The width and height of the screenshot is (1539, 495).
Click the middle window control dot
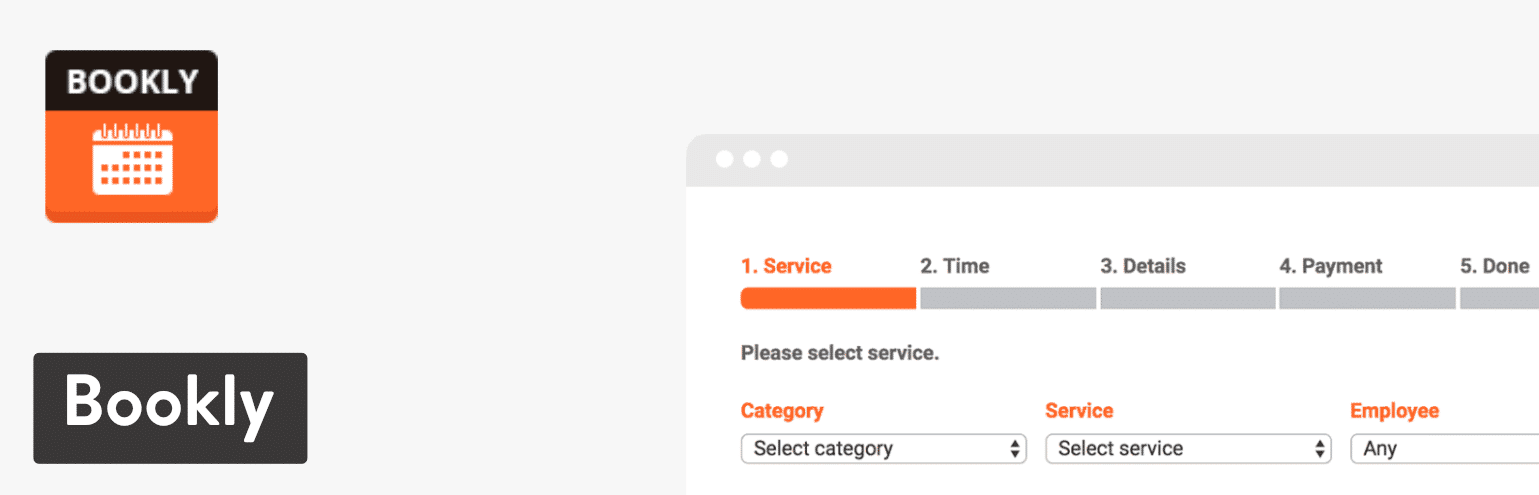752,159
